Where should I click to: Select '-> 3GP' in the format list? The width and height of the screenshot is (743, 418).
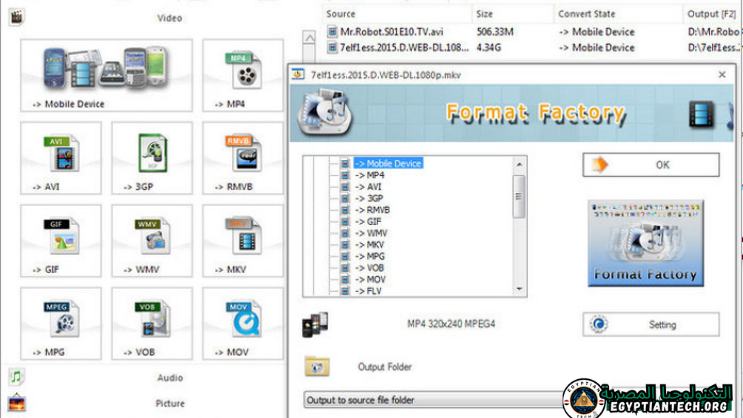[369, 198]
